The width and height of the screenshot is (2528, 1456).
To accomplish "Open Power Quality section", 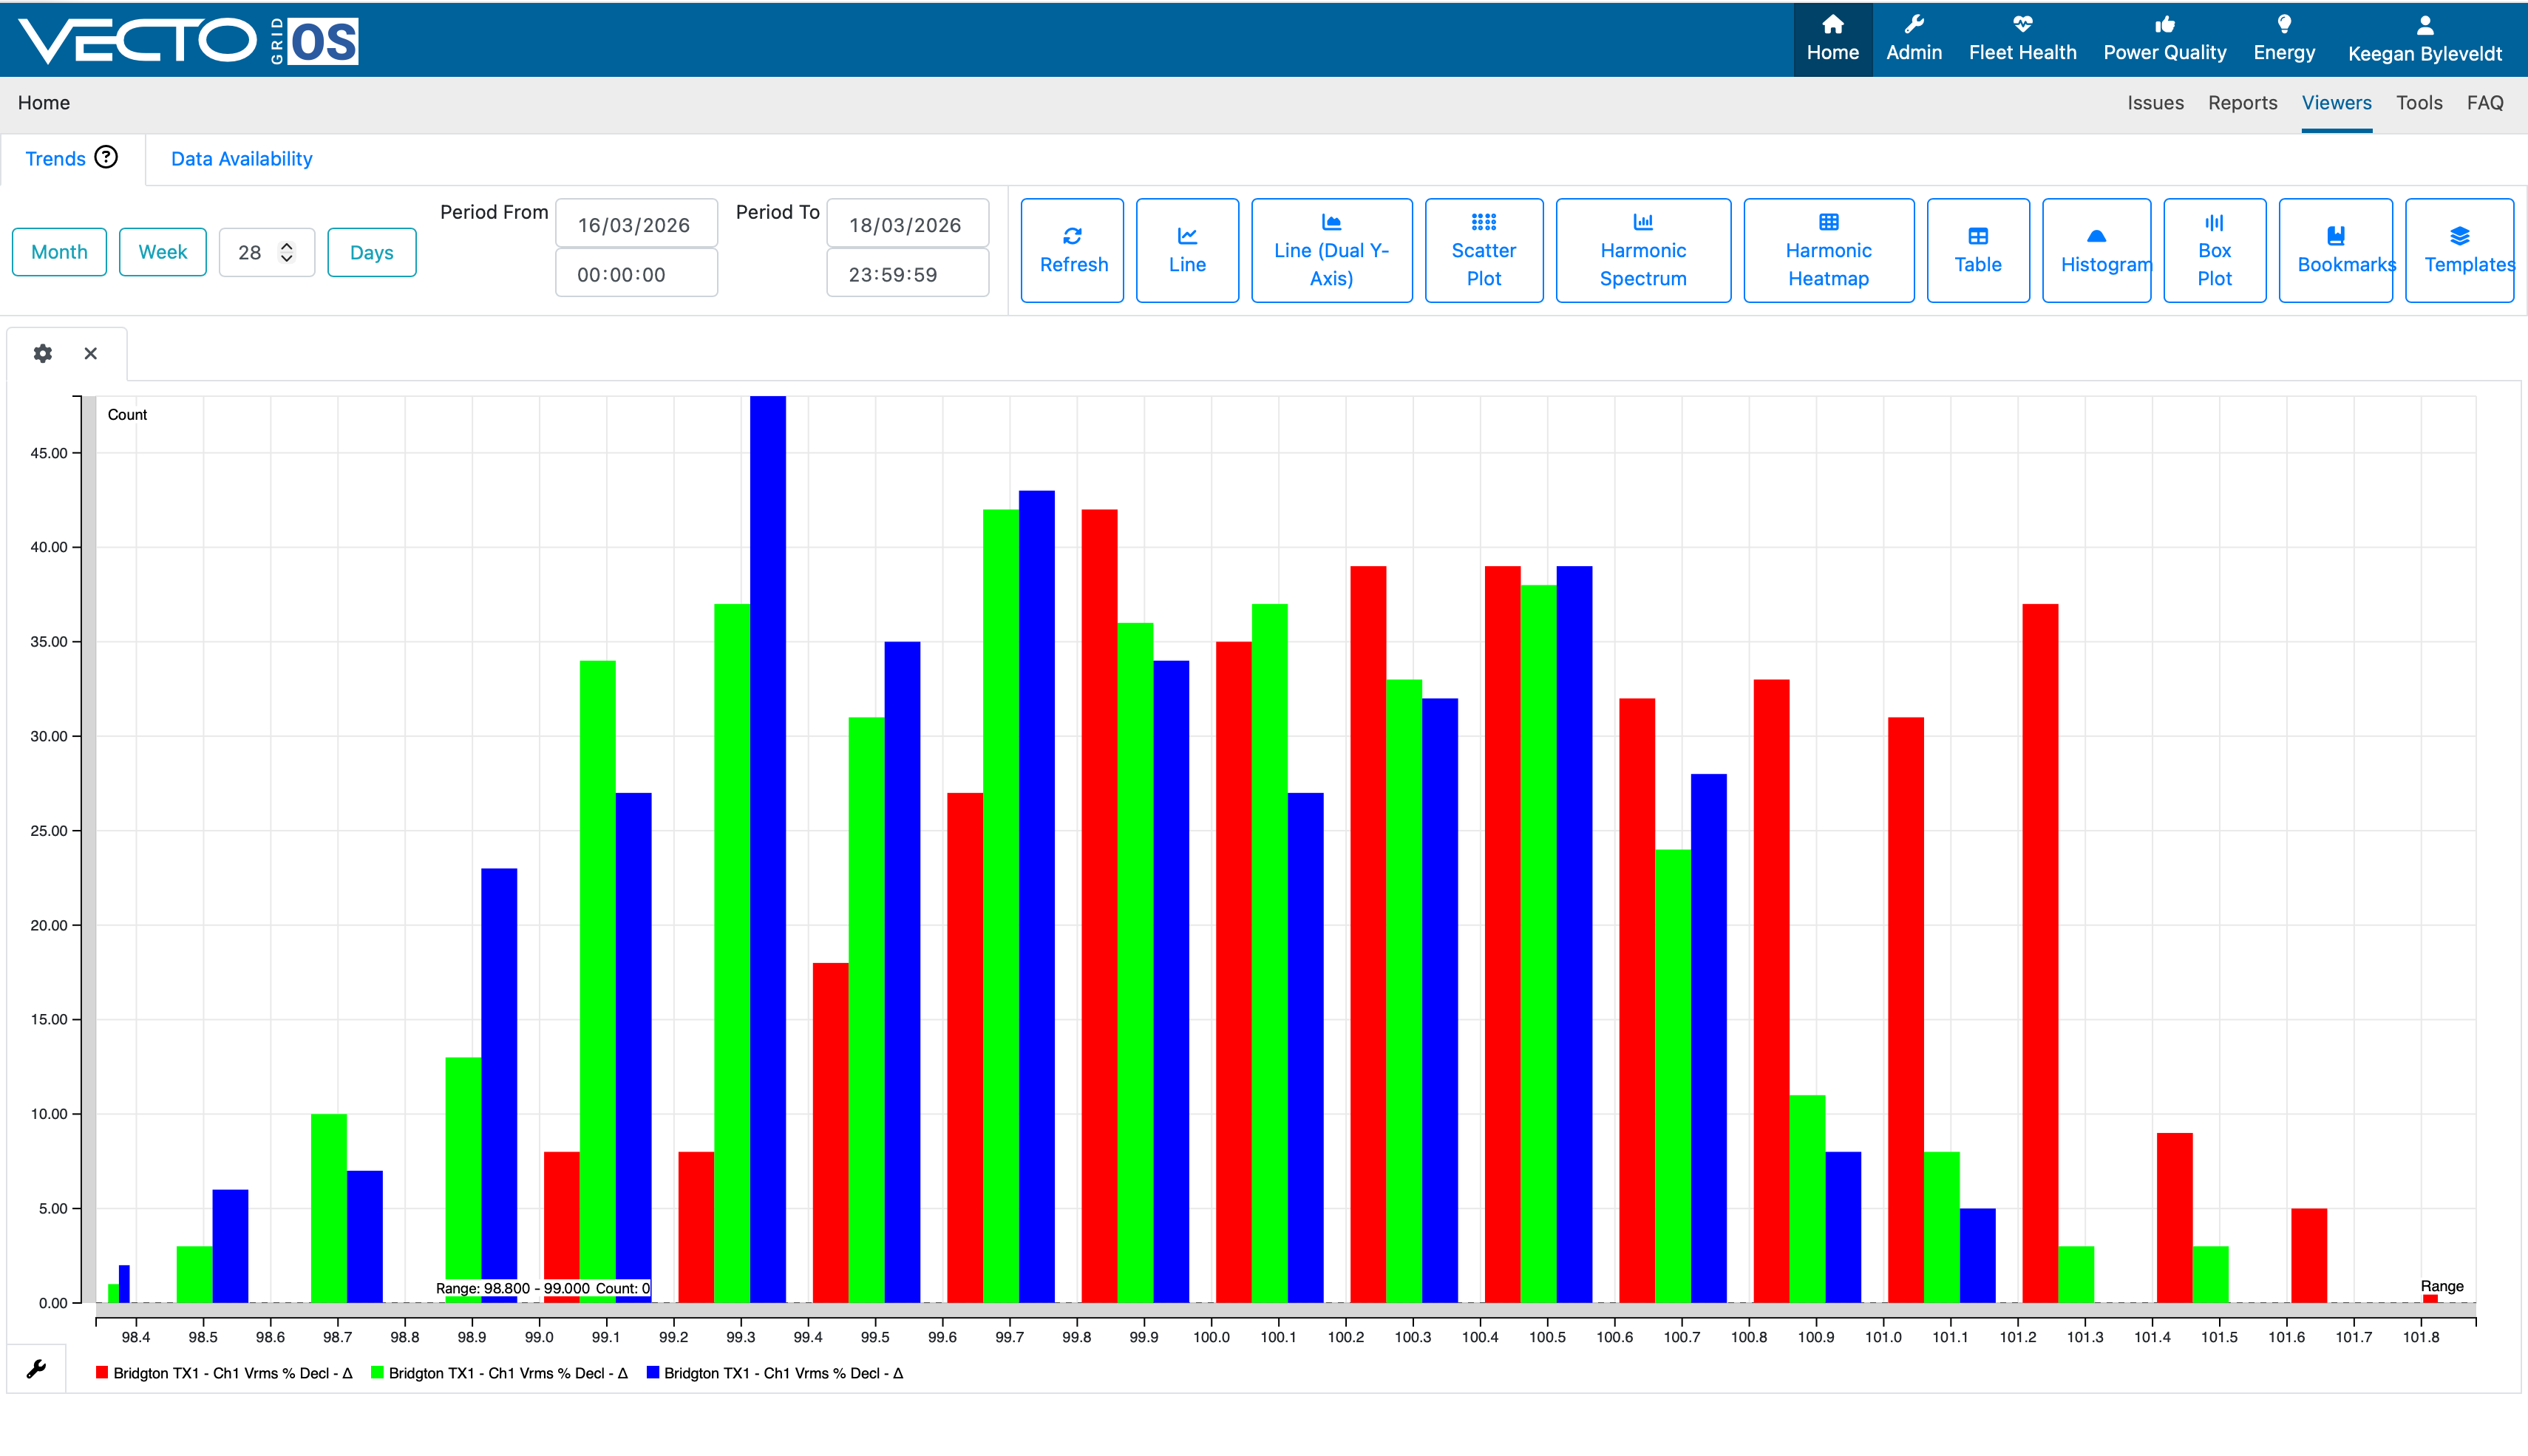I will click(x=2164, y=39).
